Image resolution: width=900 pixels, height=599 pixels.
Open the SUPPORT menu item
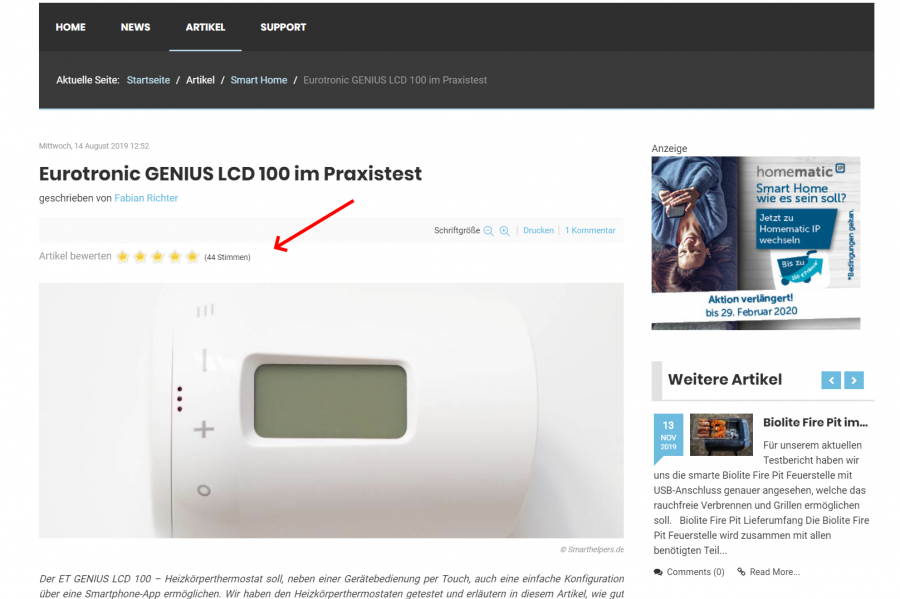tap(283, 27)
